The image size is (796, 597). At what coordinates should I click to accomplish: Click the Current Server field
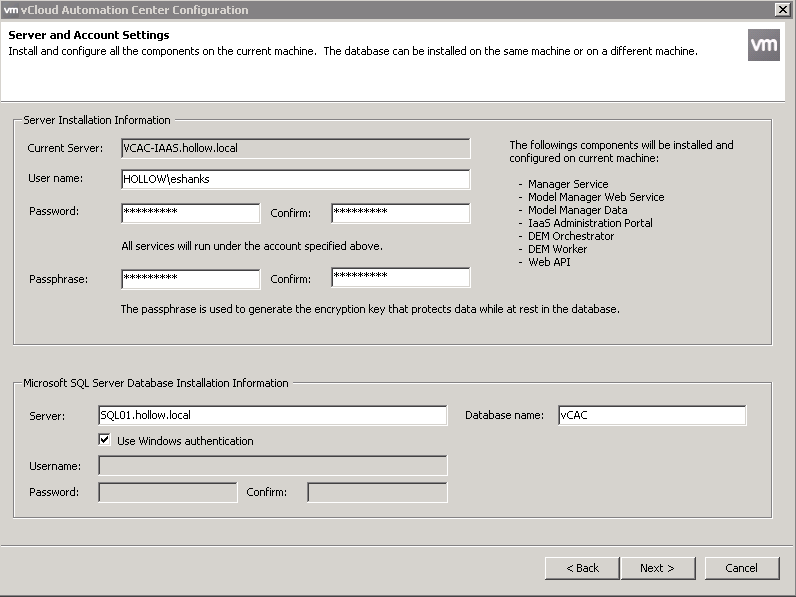point(294,148)
